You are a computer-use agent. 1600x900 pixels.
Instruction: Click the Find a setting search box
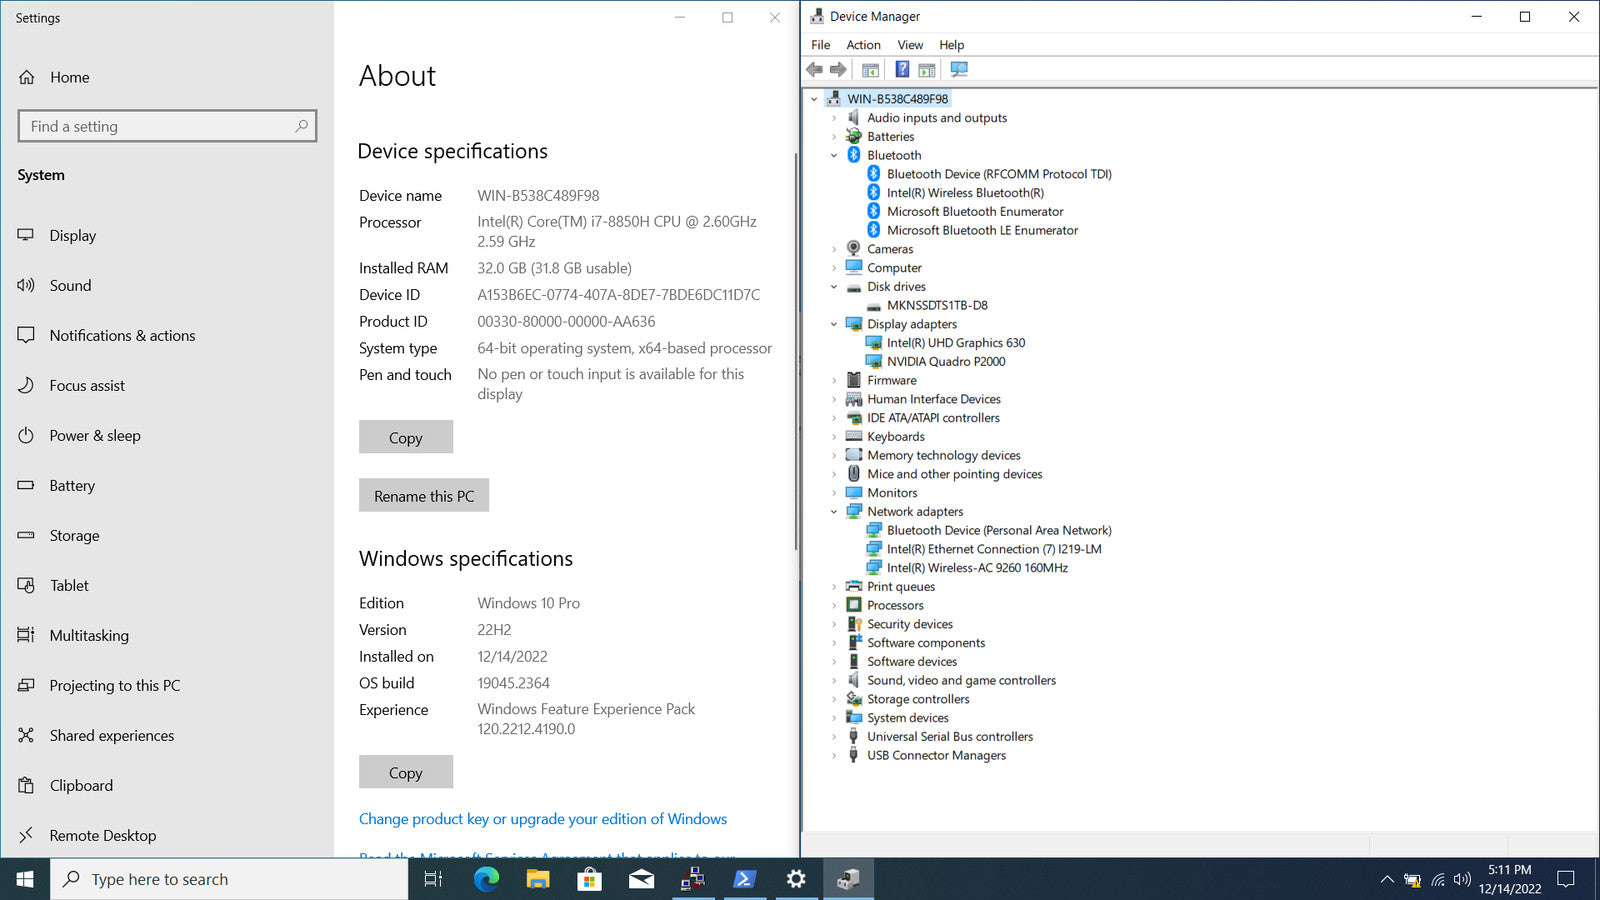(160, 126)
